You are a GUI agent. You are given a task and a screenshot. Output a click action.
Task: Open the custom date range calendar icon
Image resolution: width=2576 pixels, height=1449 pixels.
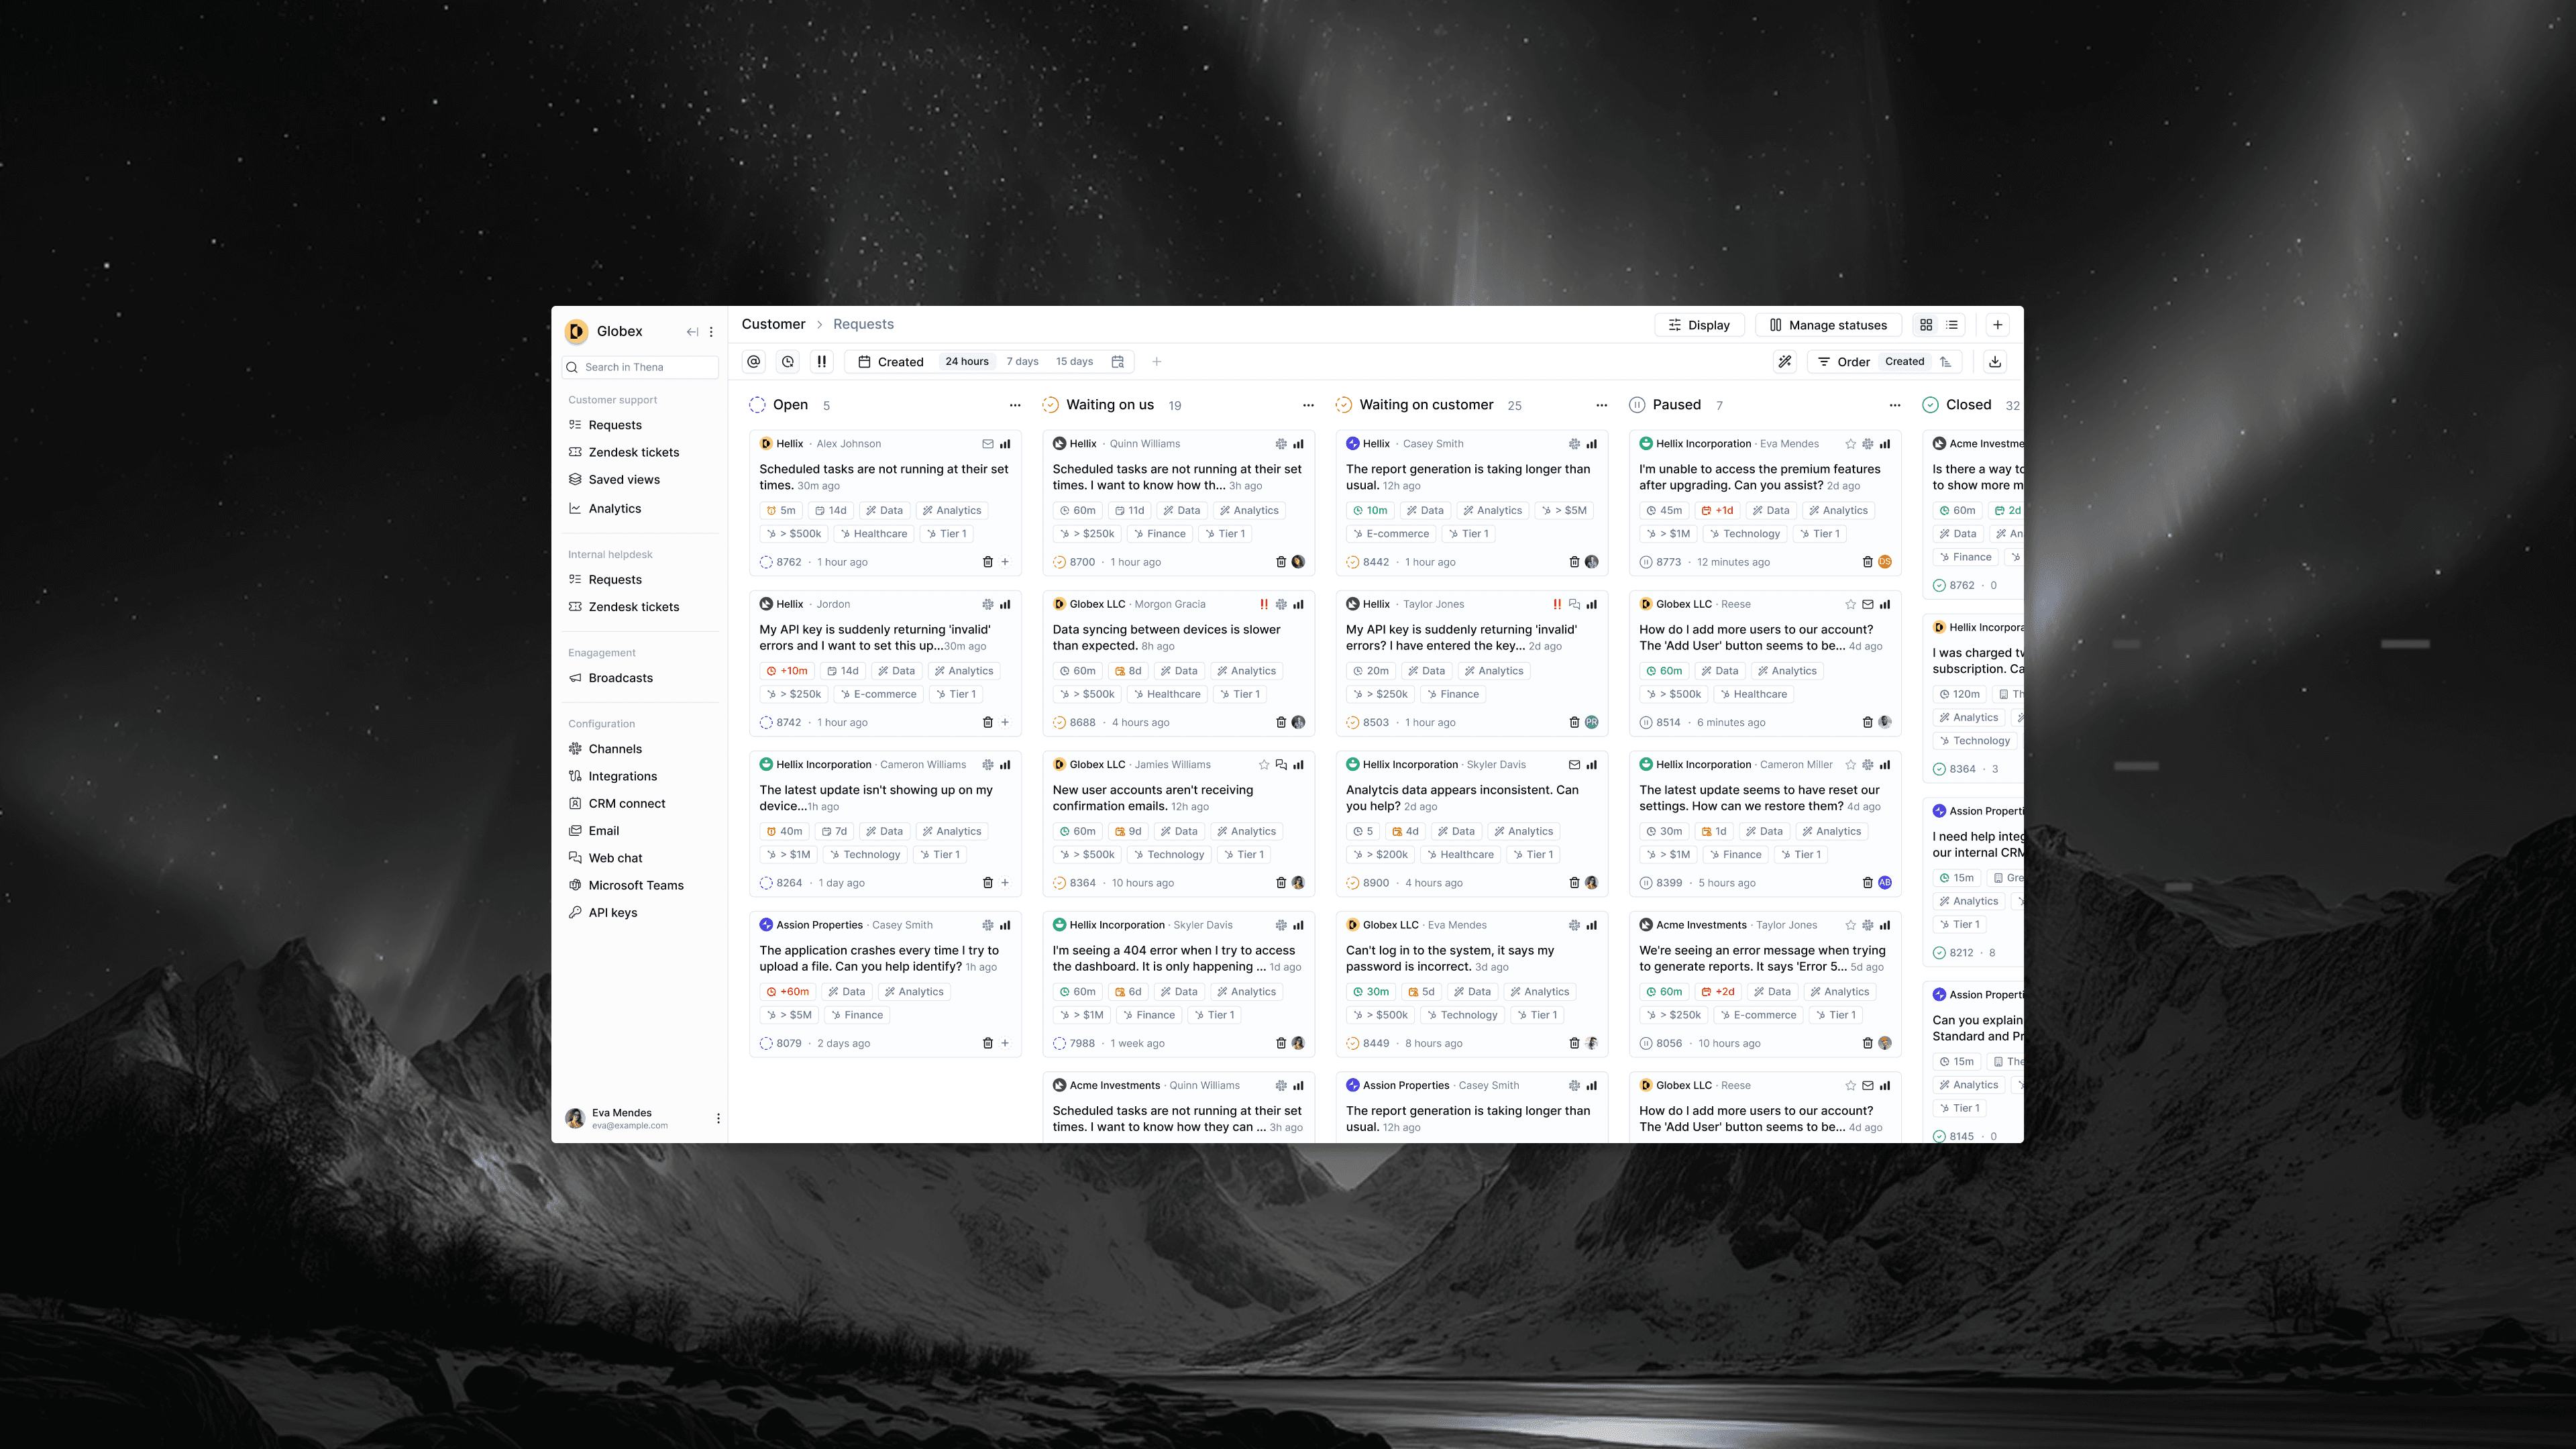click(1118, 362)
